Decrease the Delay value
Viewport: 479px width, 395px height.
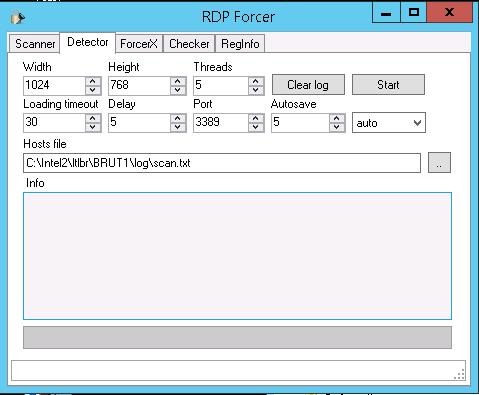tap(178, 127)
